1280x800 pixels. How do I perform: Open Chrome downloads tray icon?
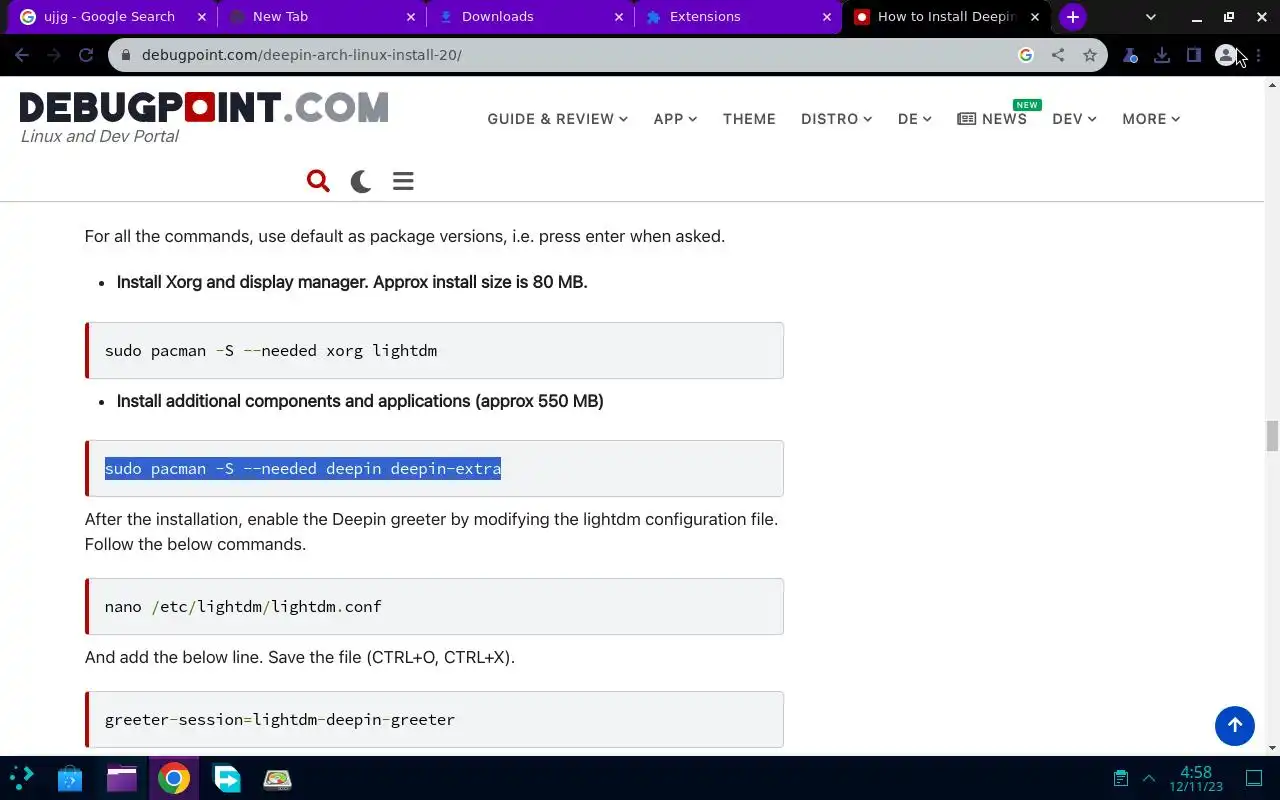pyautogui.click(x=1162, y=55)
